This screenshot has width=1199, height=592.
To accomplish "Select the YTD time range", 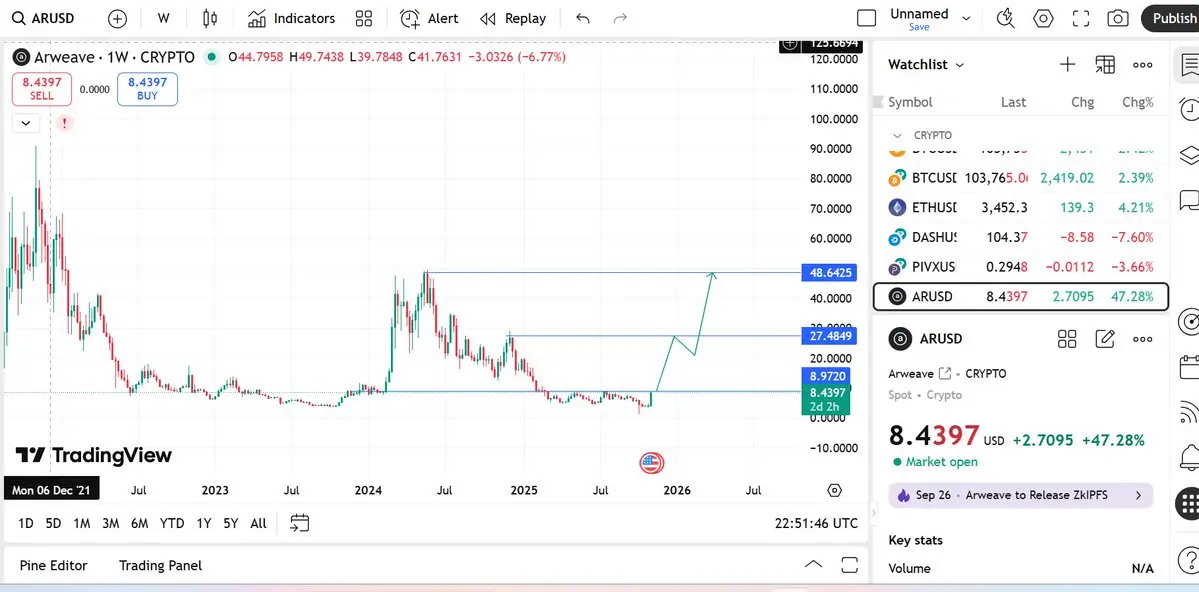I will 172,523.
